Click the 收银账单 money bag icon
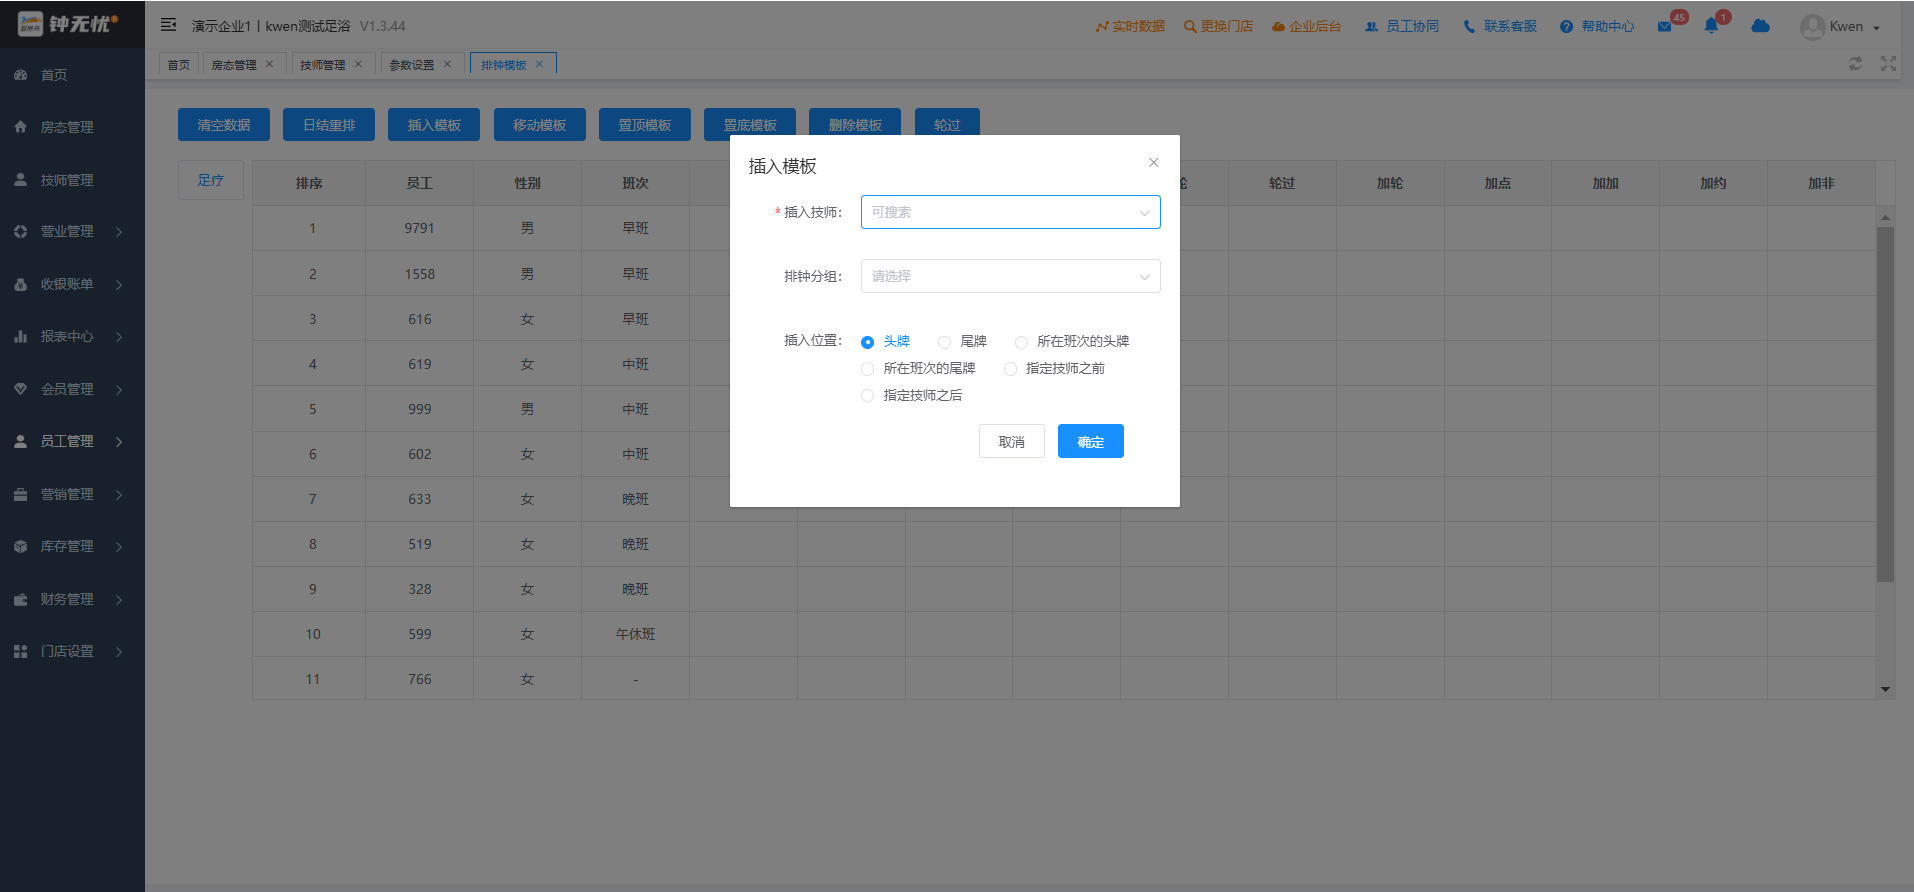 [20, 284]
